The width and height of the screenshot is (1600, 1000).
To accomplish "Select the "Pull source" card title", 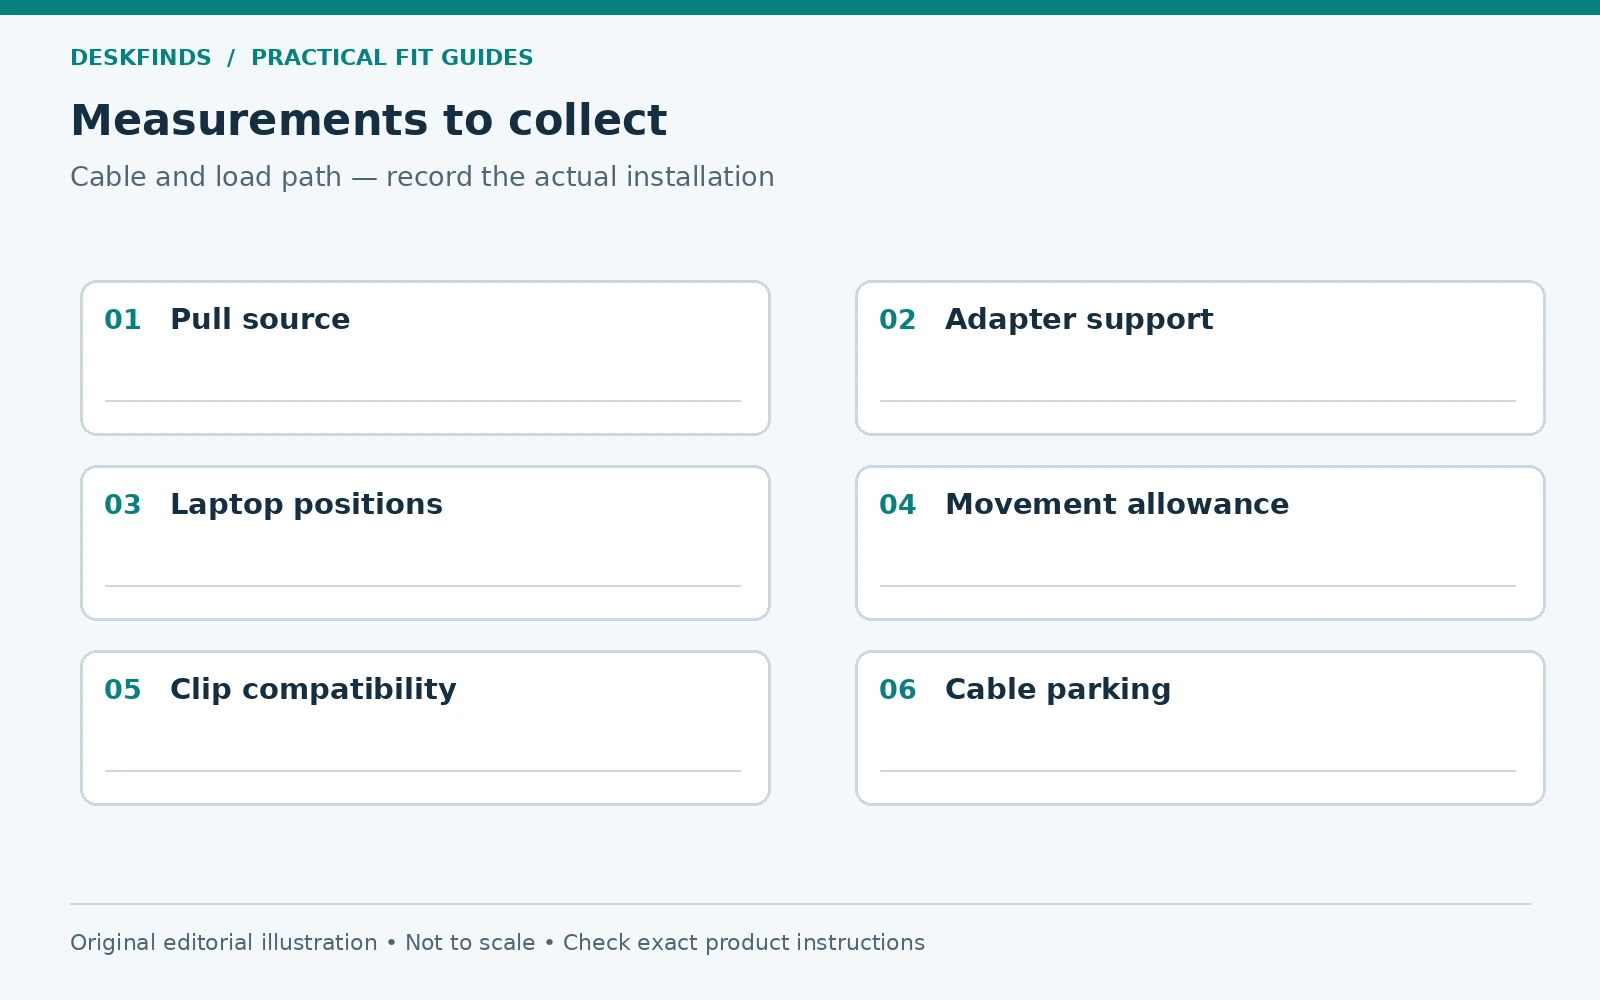I will (x=260, y=320).
